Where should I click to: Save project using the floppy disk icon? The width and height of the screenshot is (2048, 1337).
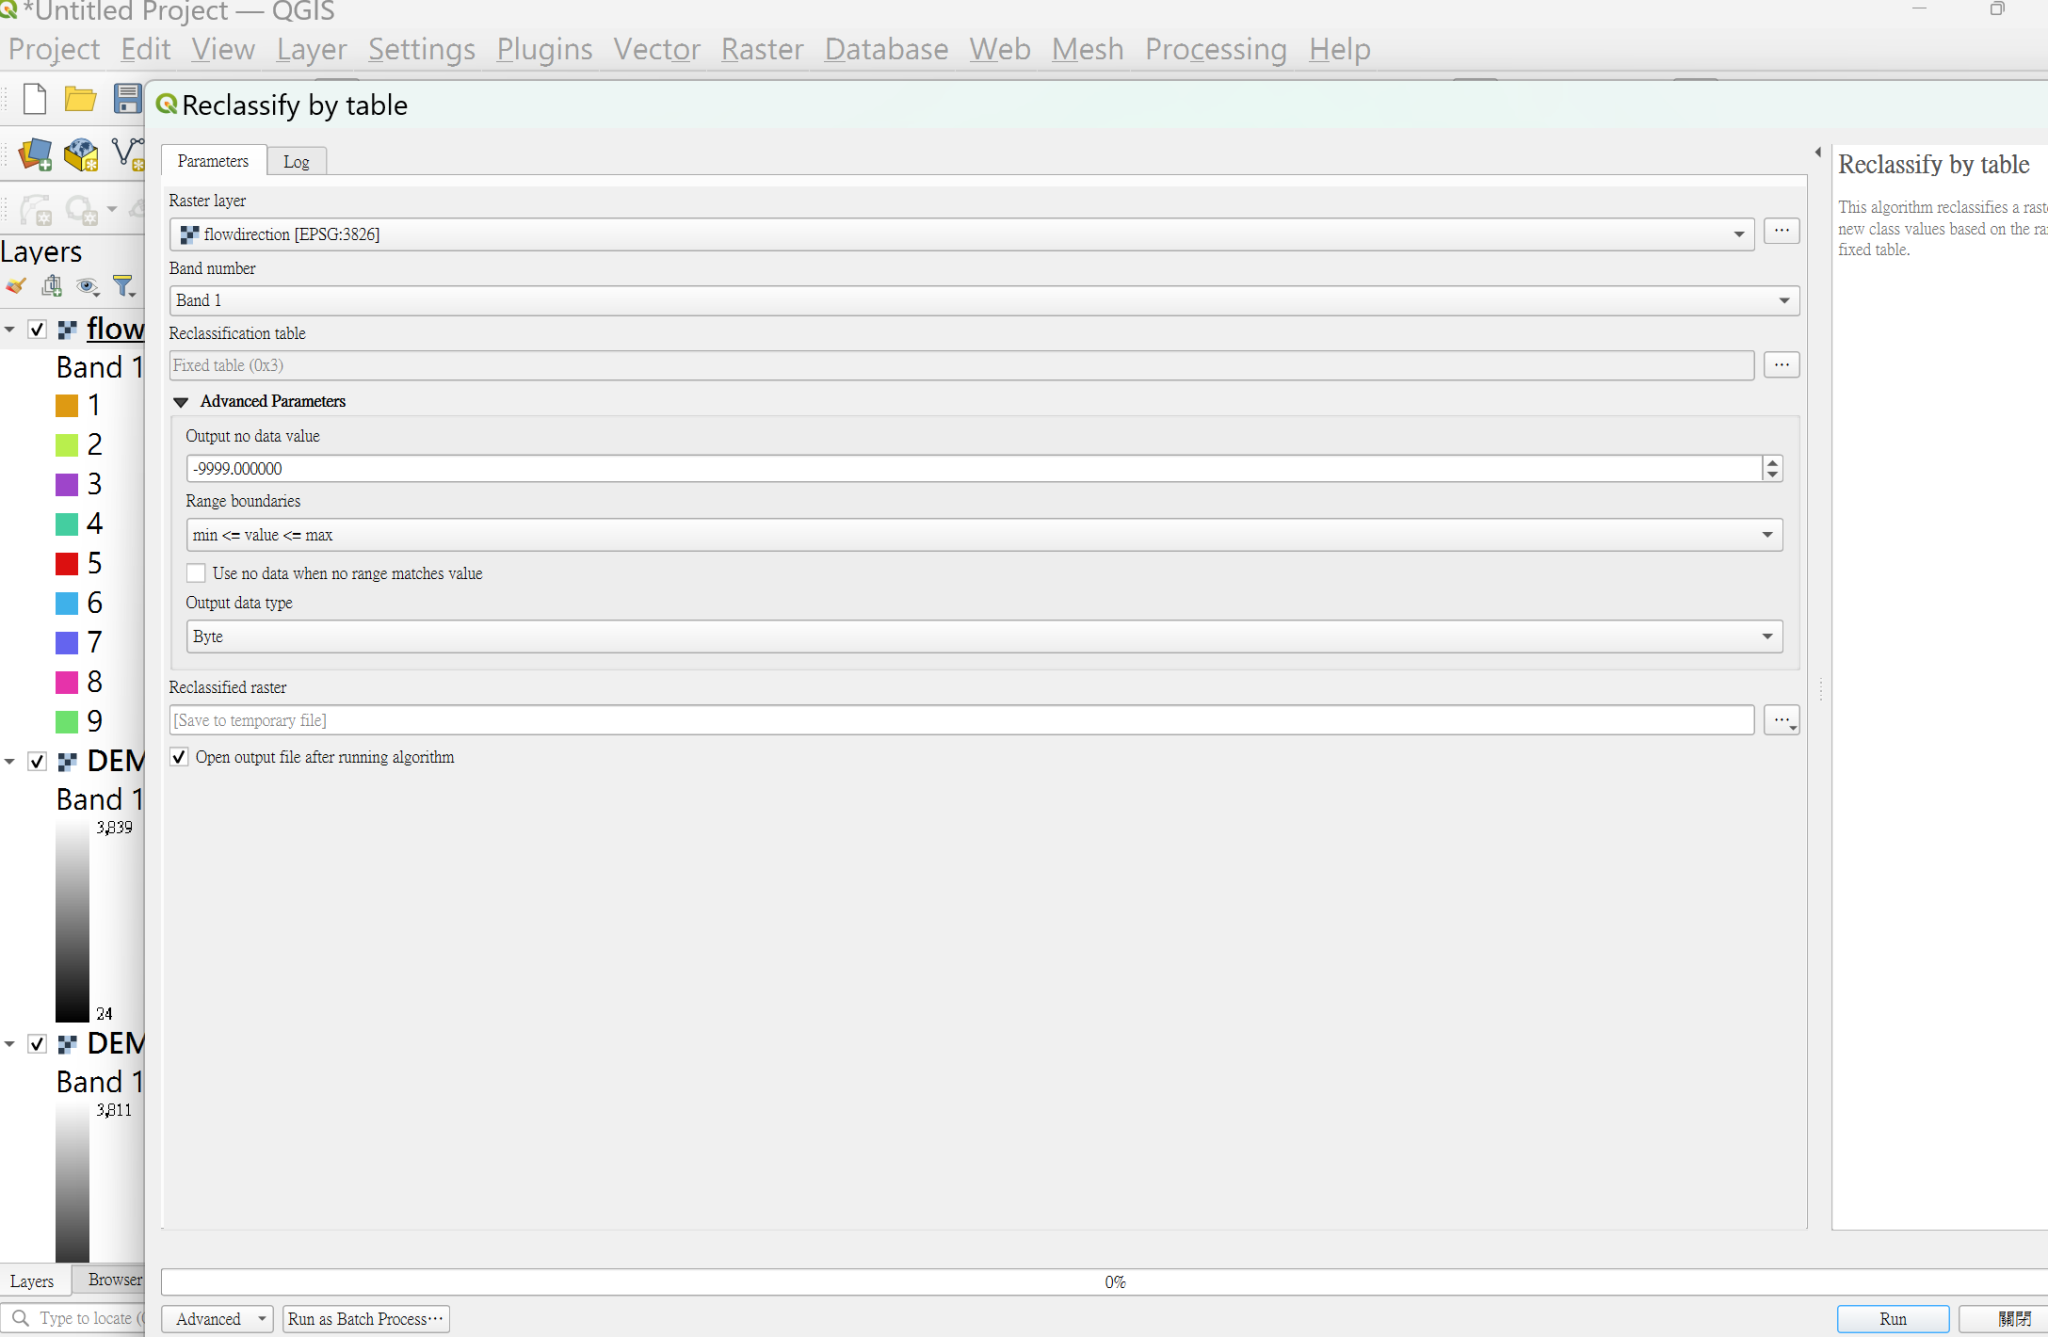127,99
